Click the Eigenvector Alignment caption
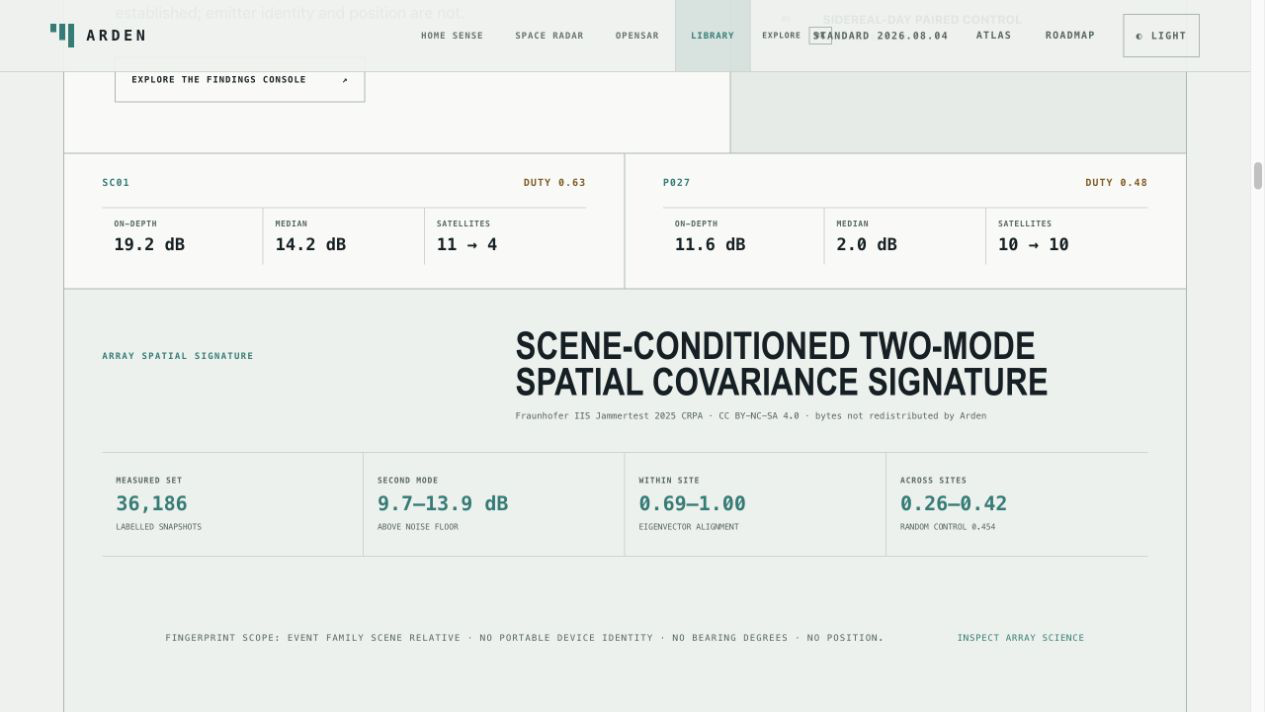1265x712 pixels. coord(689,527)
